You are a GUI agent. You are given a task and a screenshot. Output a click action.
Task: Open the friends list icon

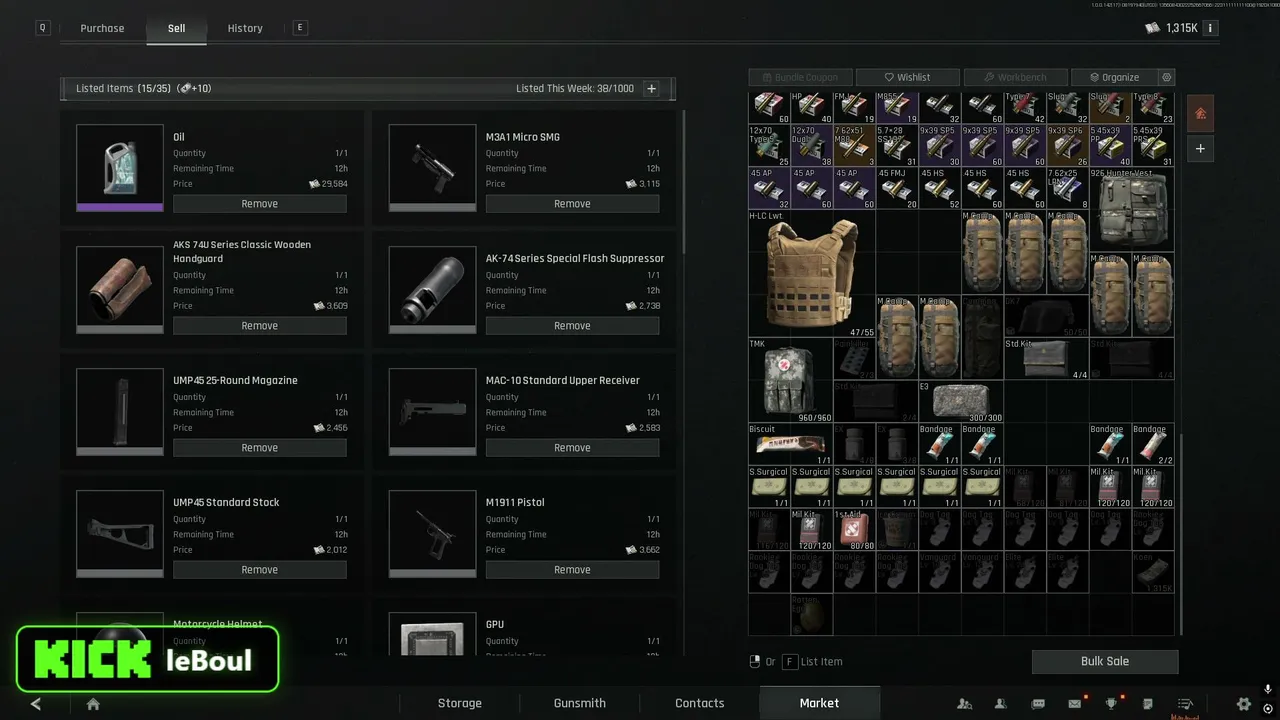tap(1001, 704)
